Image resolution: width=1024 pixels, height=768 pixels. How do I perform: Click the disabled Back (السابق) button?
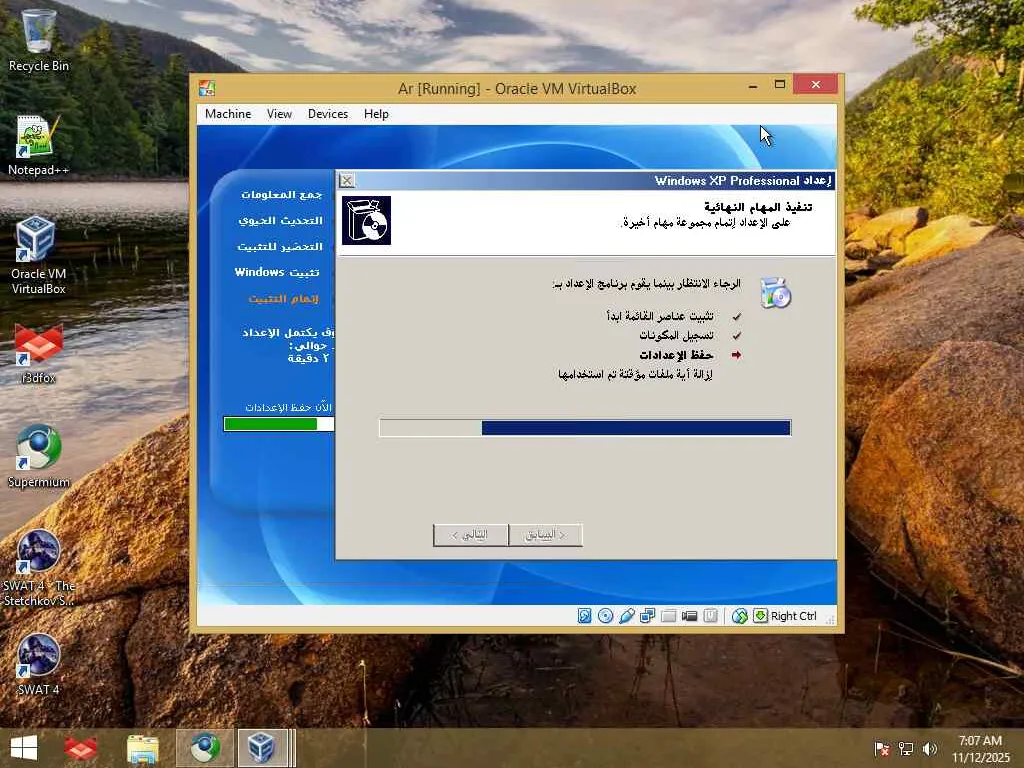tap(545, 535)
